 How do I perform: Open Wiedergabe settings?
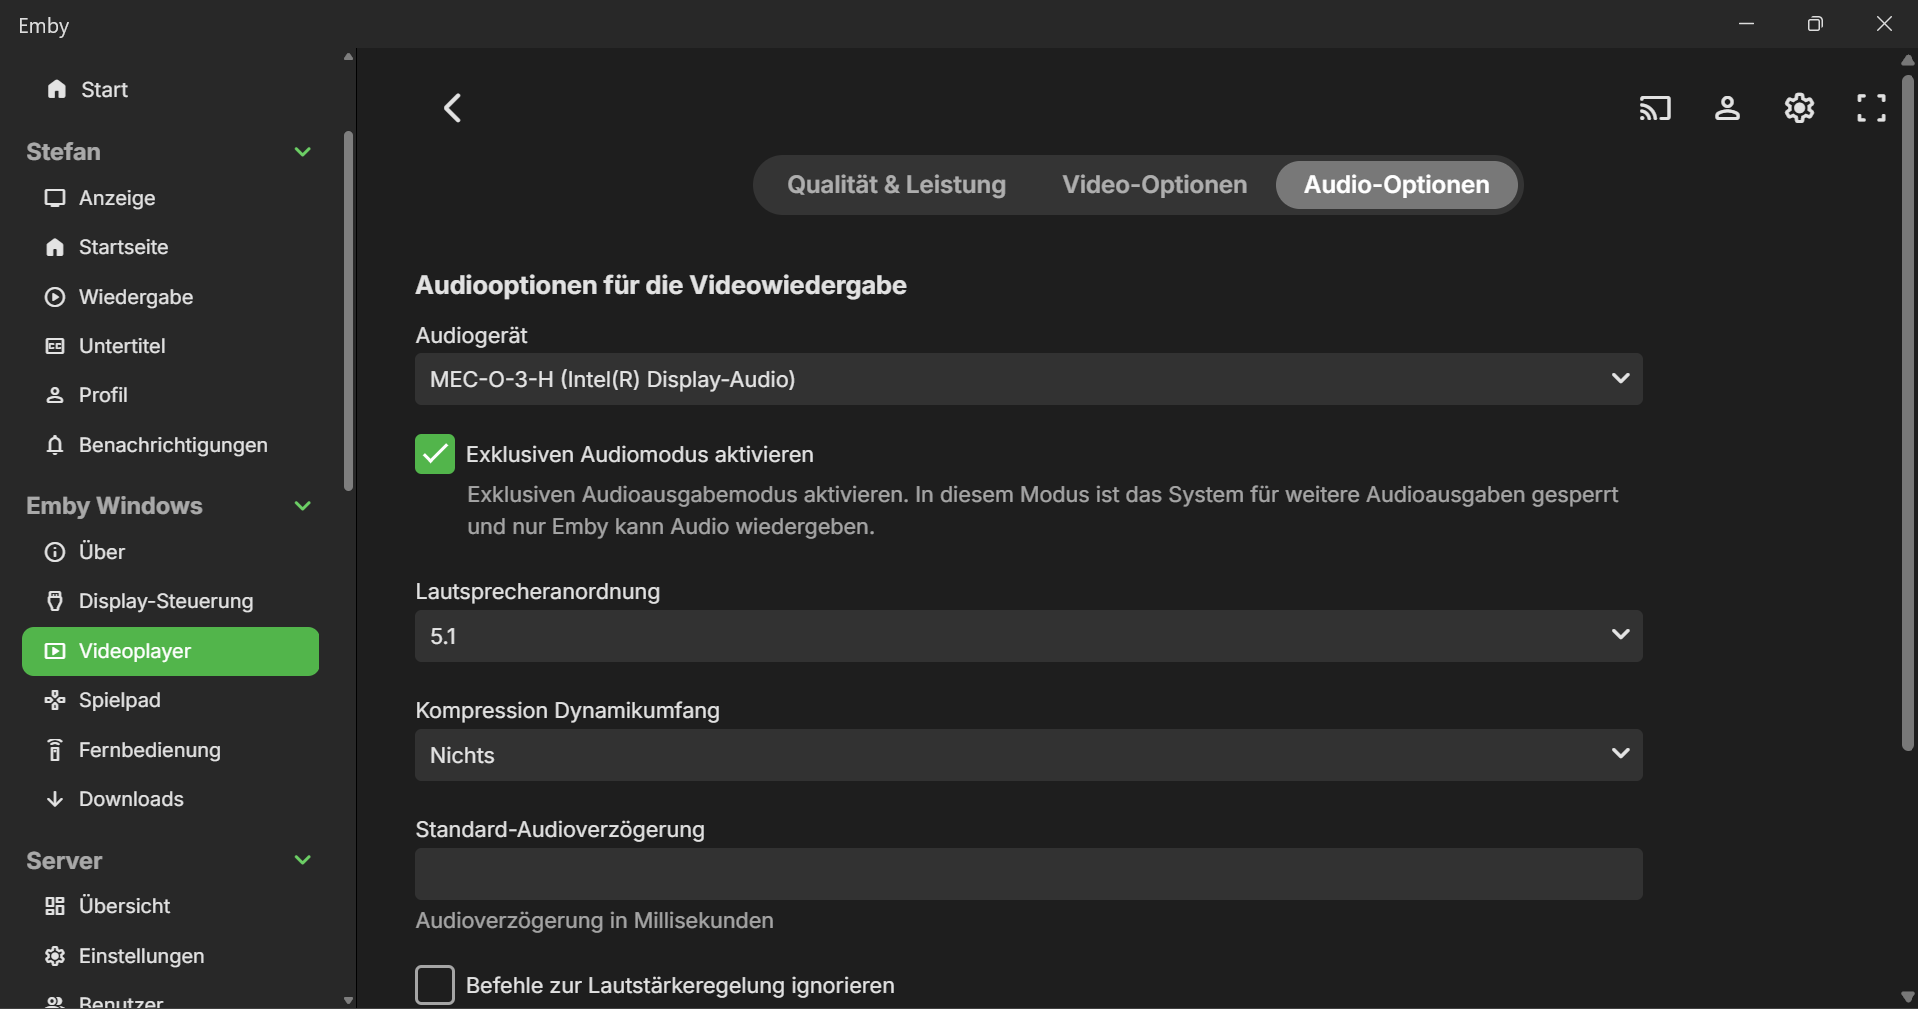point(170,297)
